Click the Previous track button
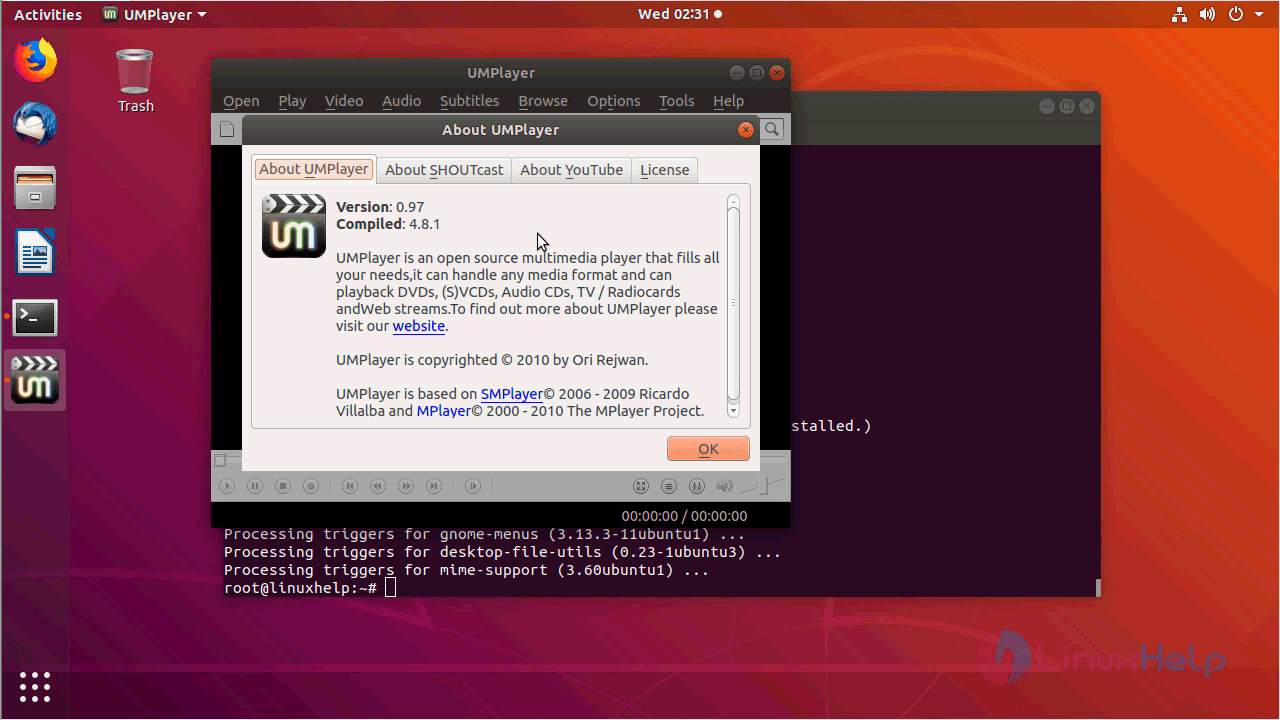The image size is (1280, 720). point(349,486)
